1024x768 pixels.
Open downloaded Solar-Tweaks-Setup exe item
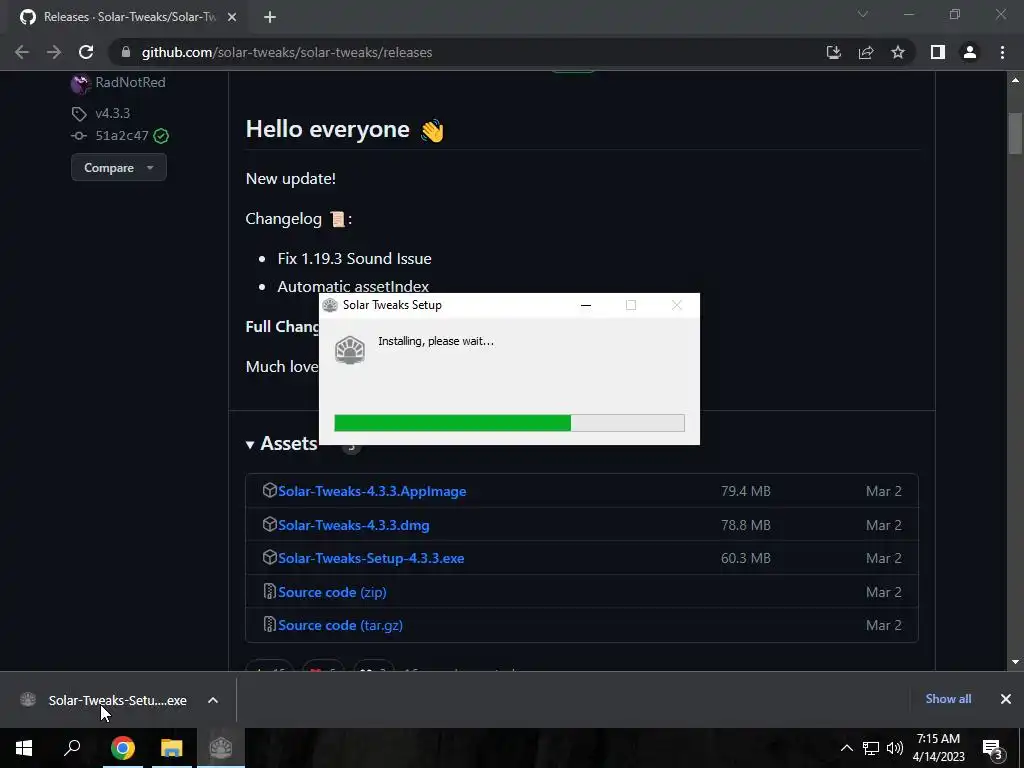118,700
